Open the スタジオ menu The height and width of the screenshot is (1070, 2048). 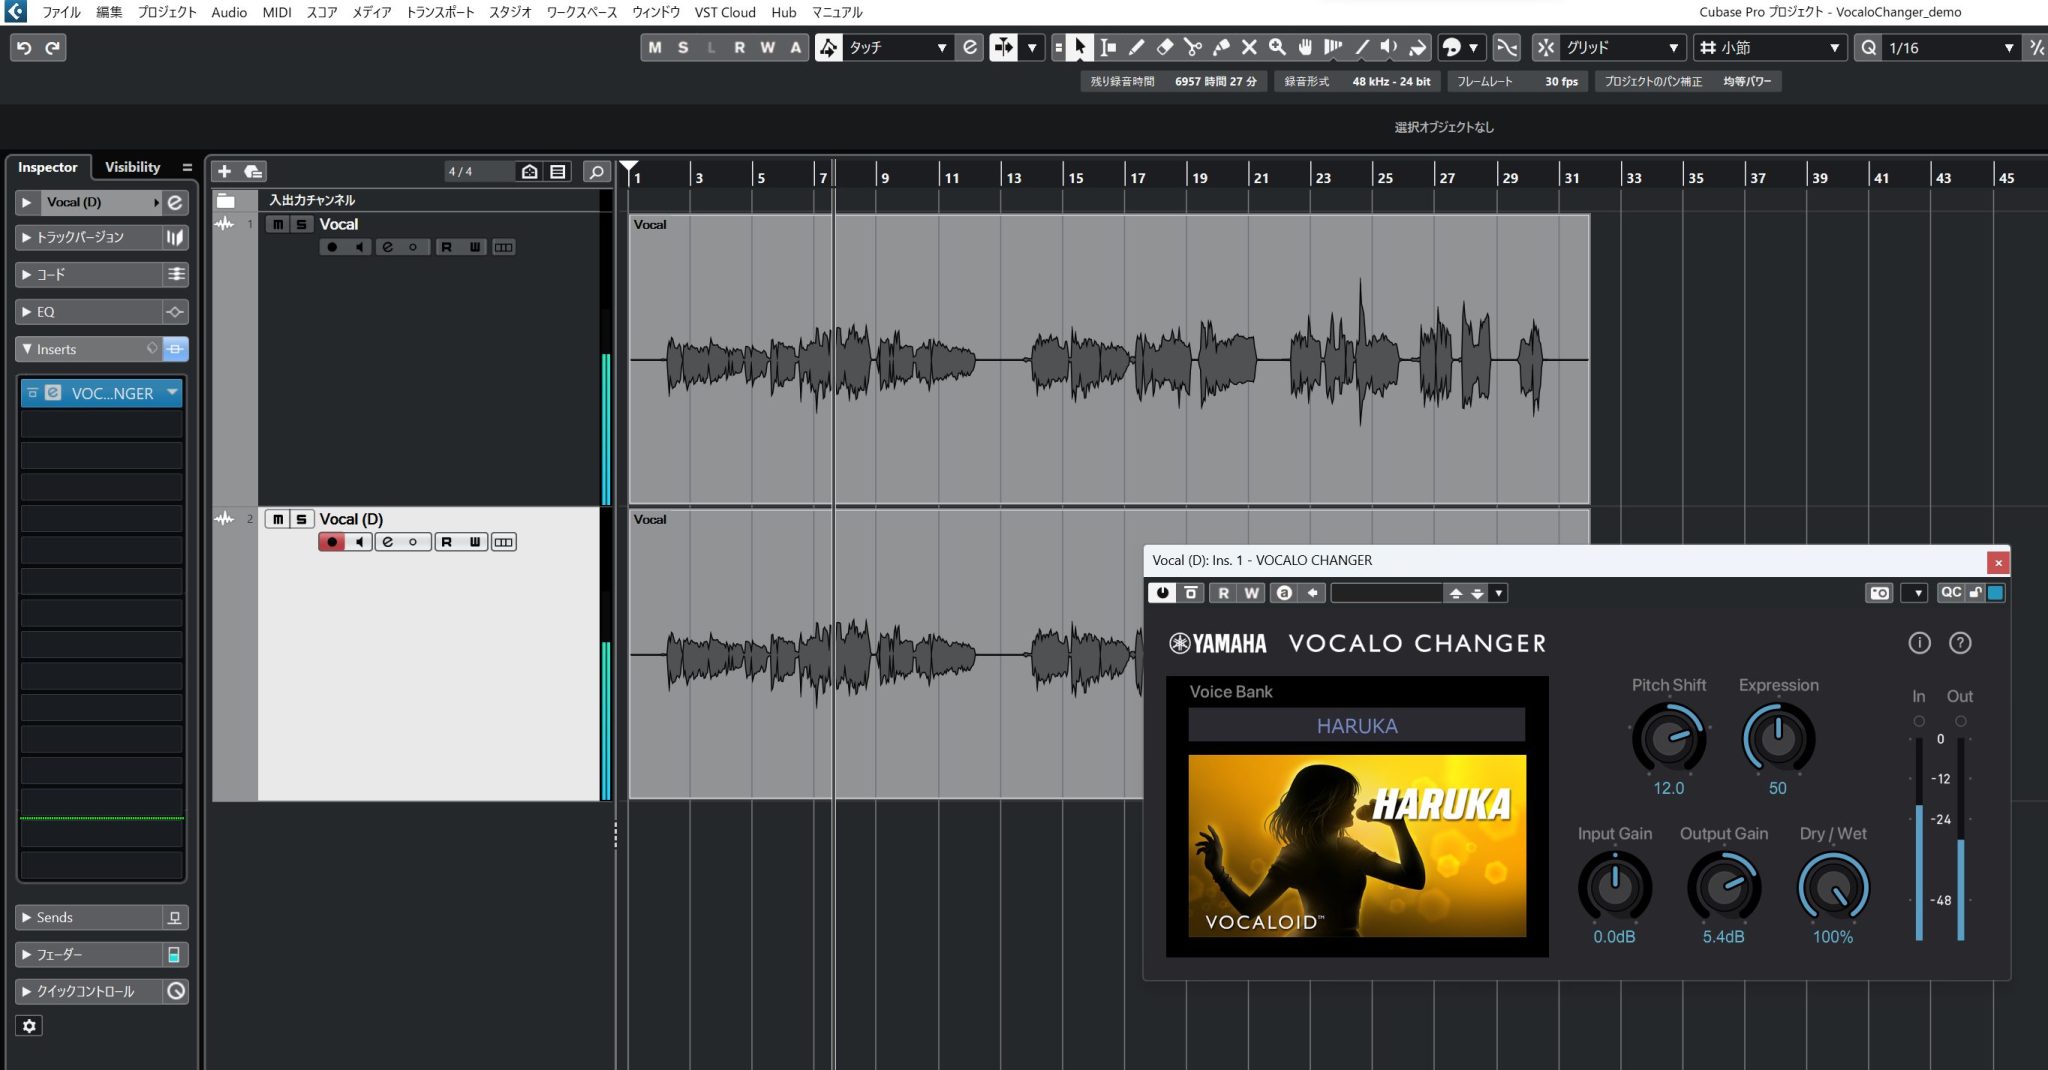pyautogui.click(x=510, y=12)
